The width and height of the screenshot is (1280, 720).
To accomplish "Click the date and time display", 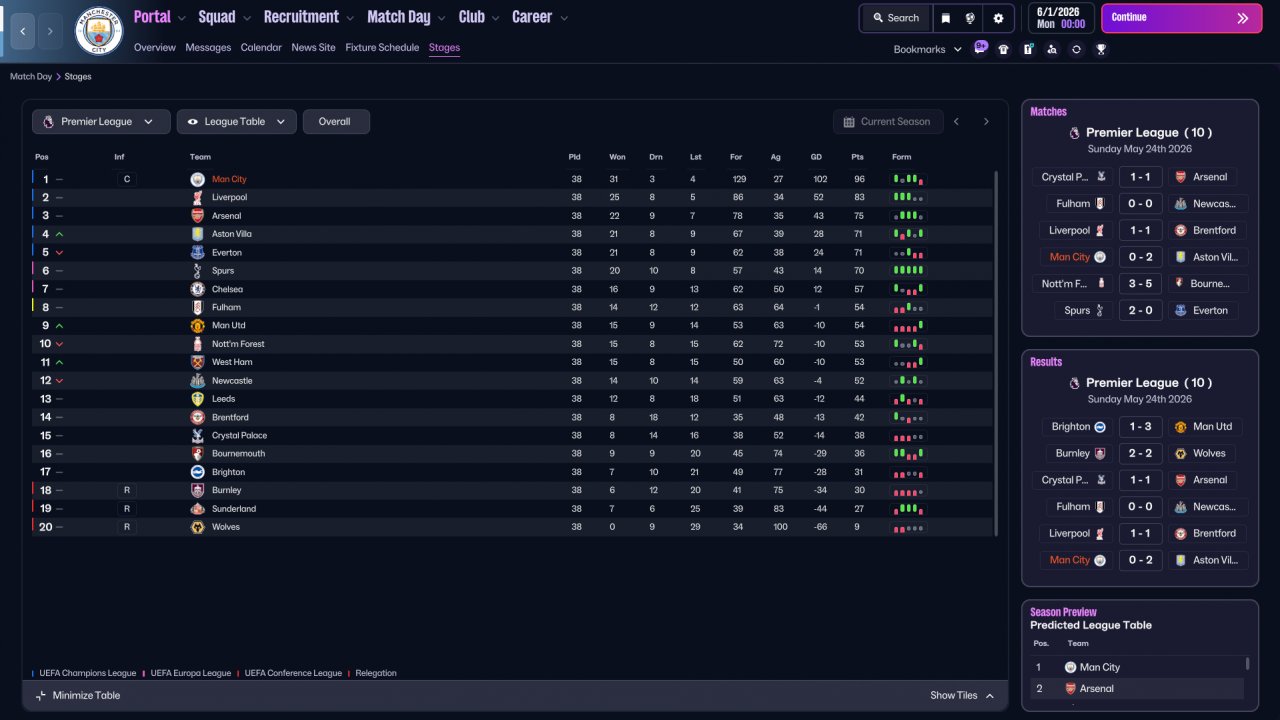I will pyautogui.click(x=1061, y=18).
